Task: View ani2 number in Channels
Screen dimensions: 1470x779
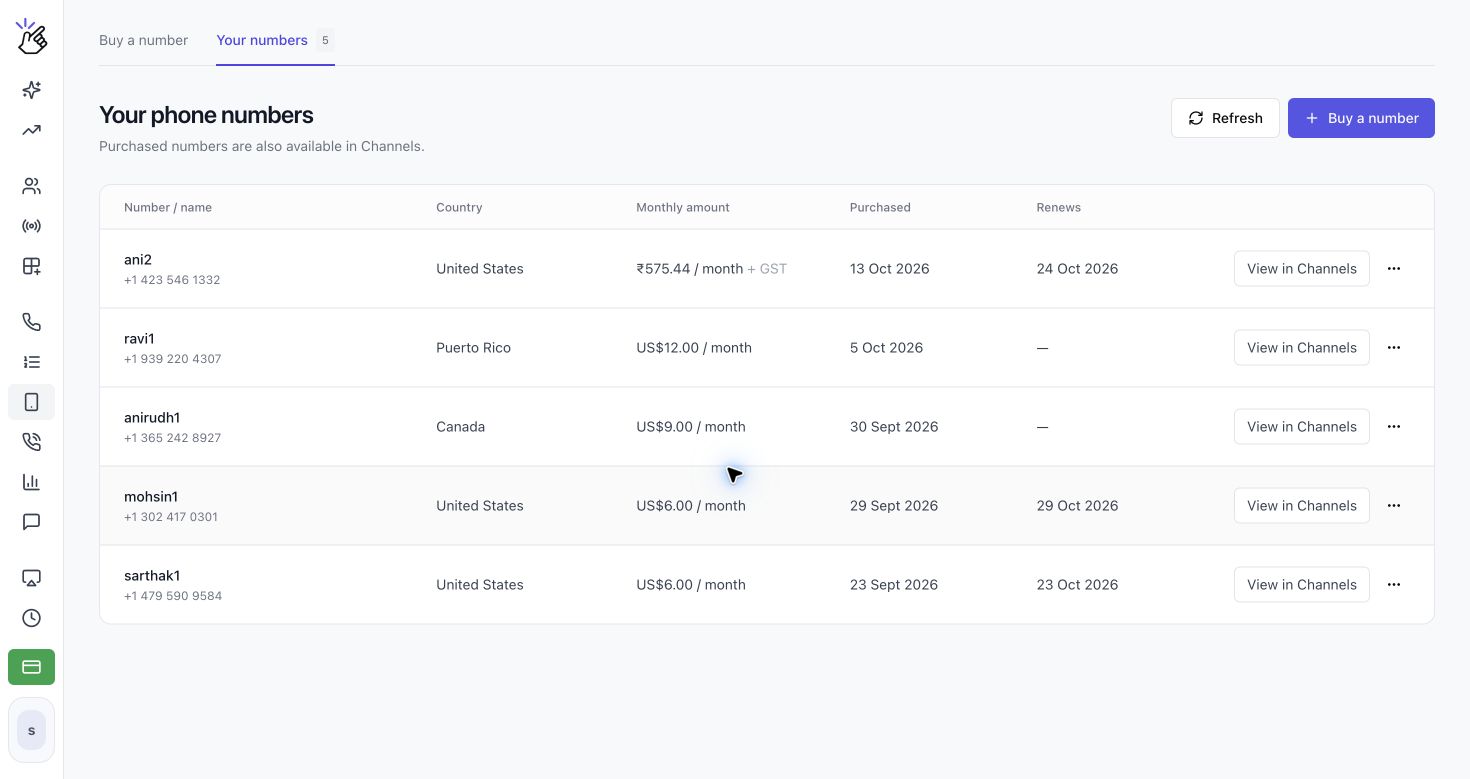Action: point(1301,268)
